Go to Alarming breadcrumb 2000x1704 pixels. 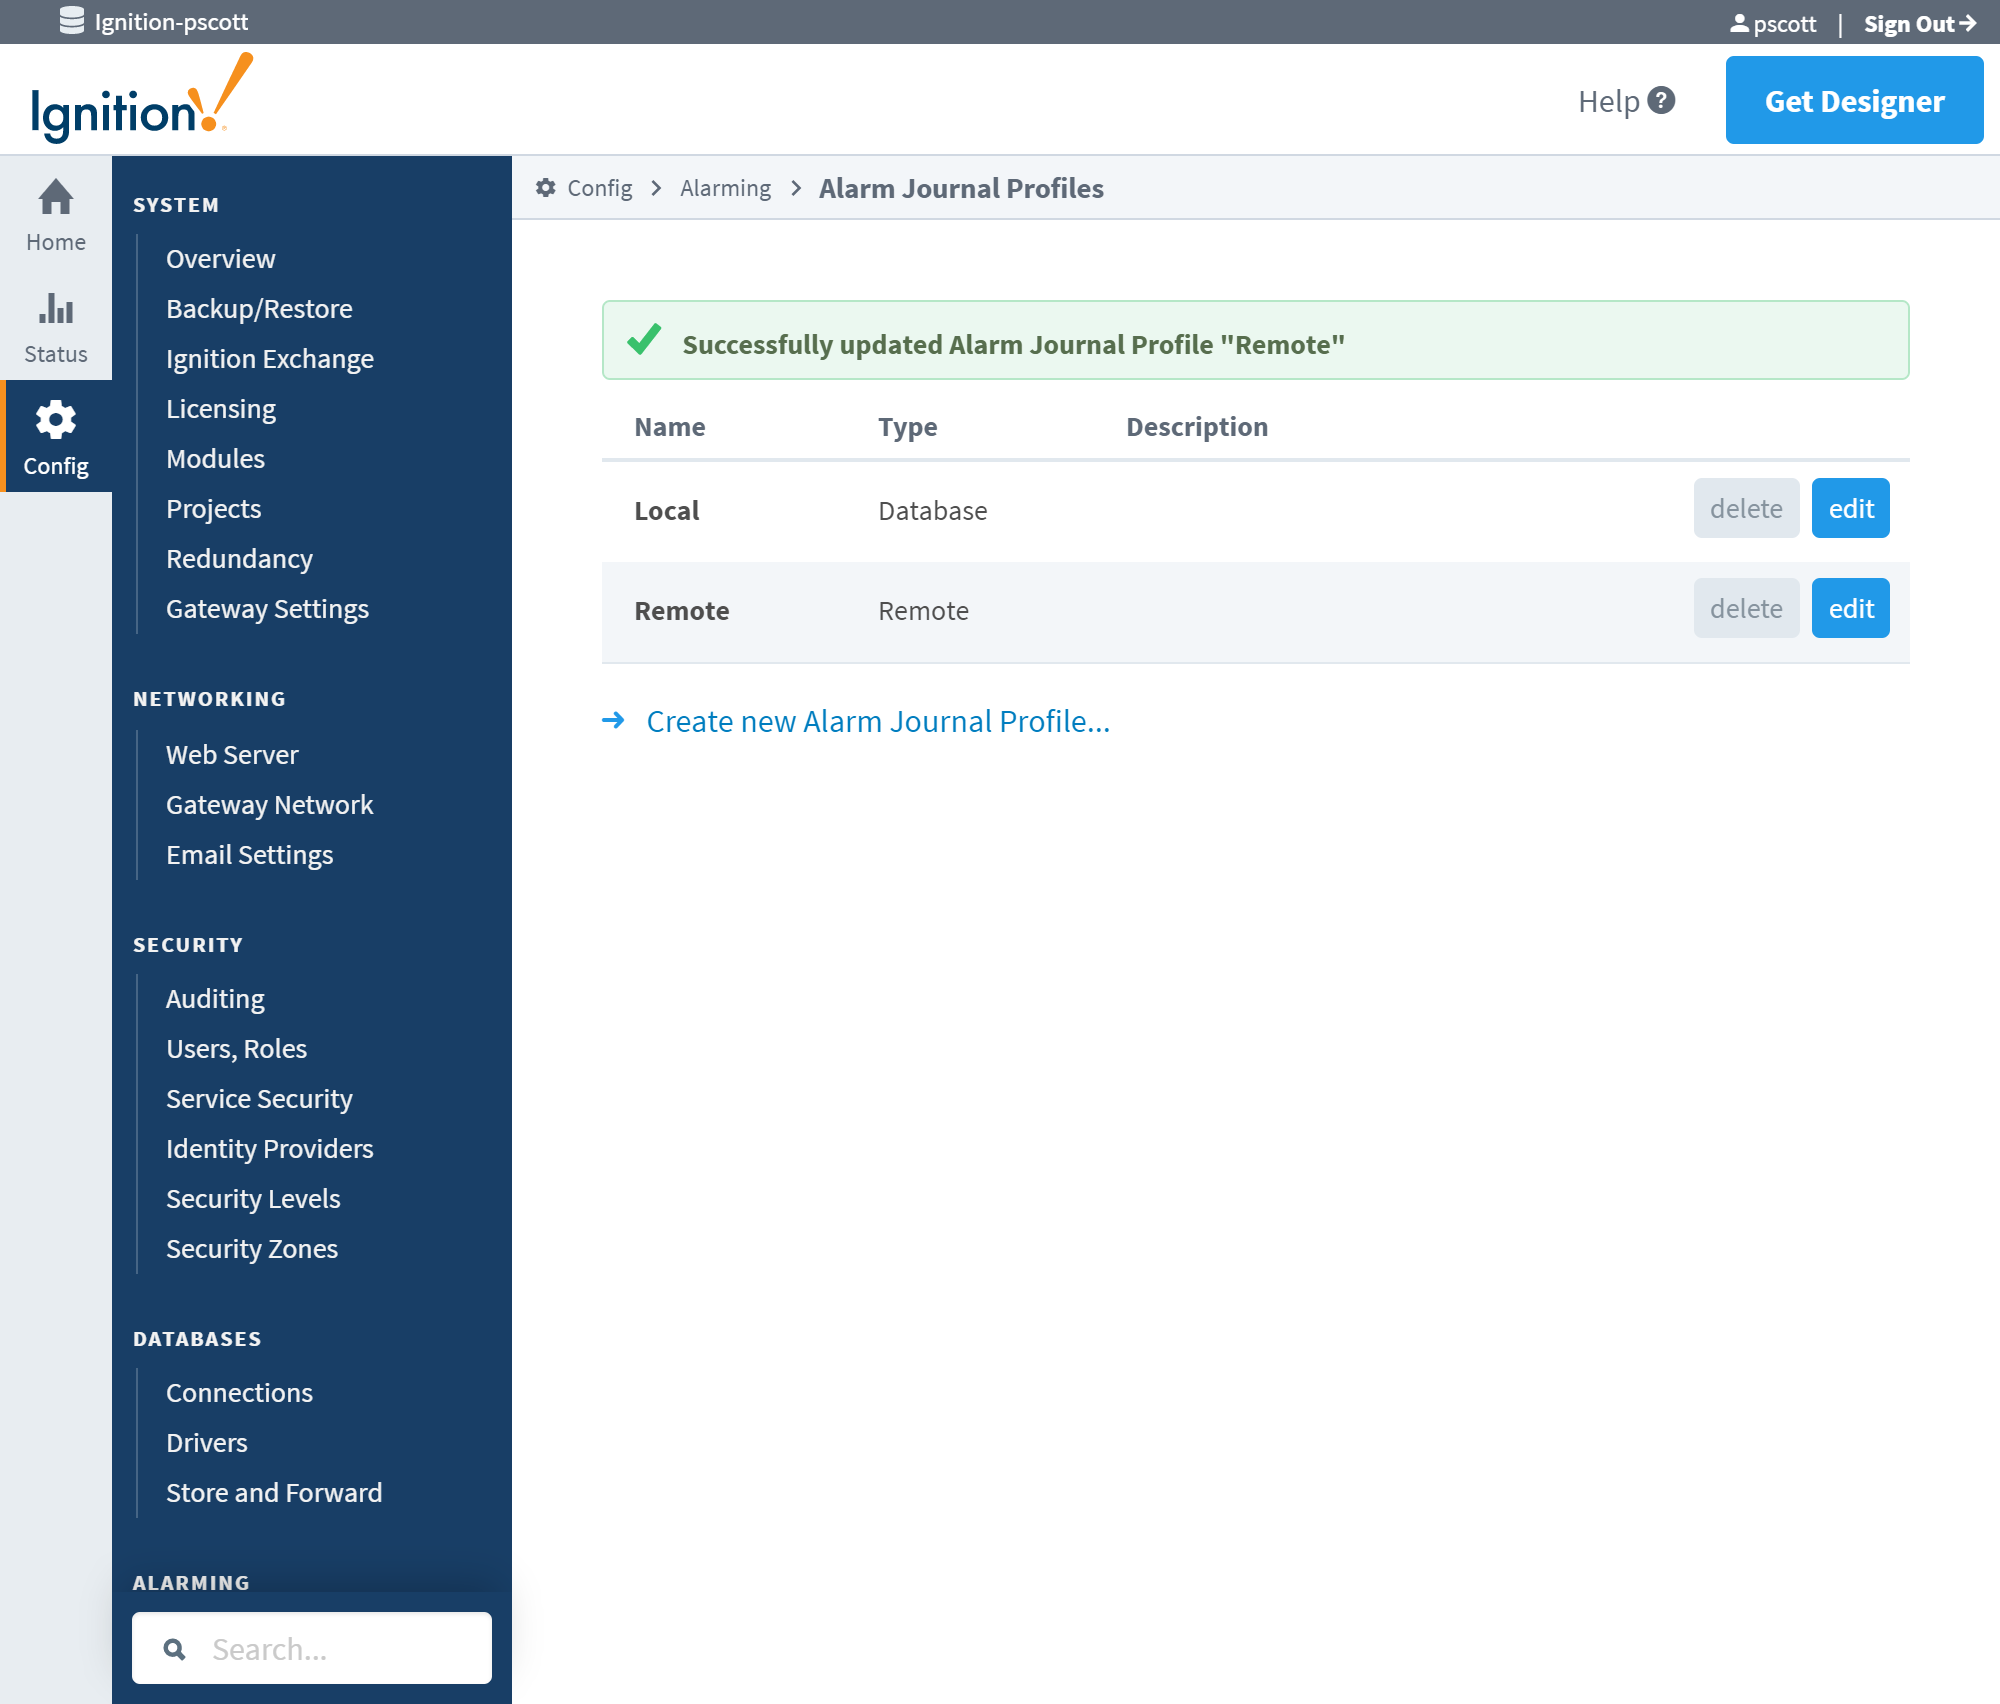tap(726, 188)
